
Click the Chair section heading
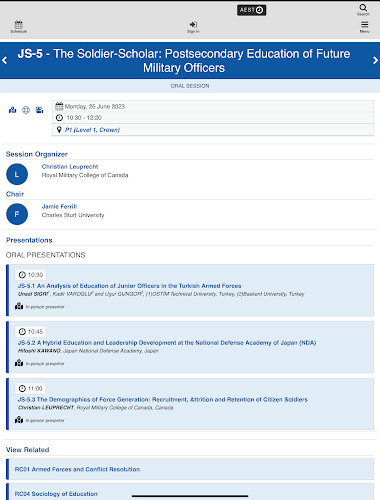coord(15,194)
